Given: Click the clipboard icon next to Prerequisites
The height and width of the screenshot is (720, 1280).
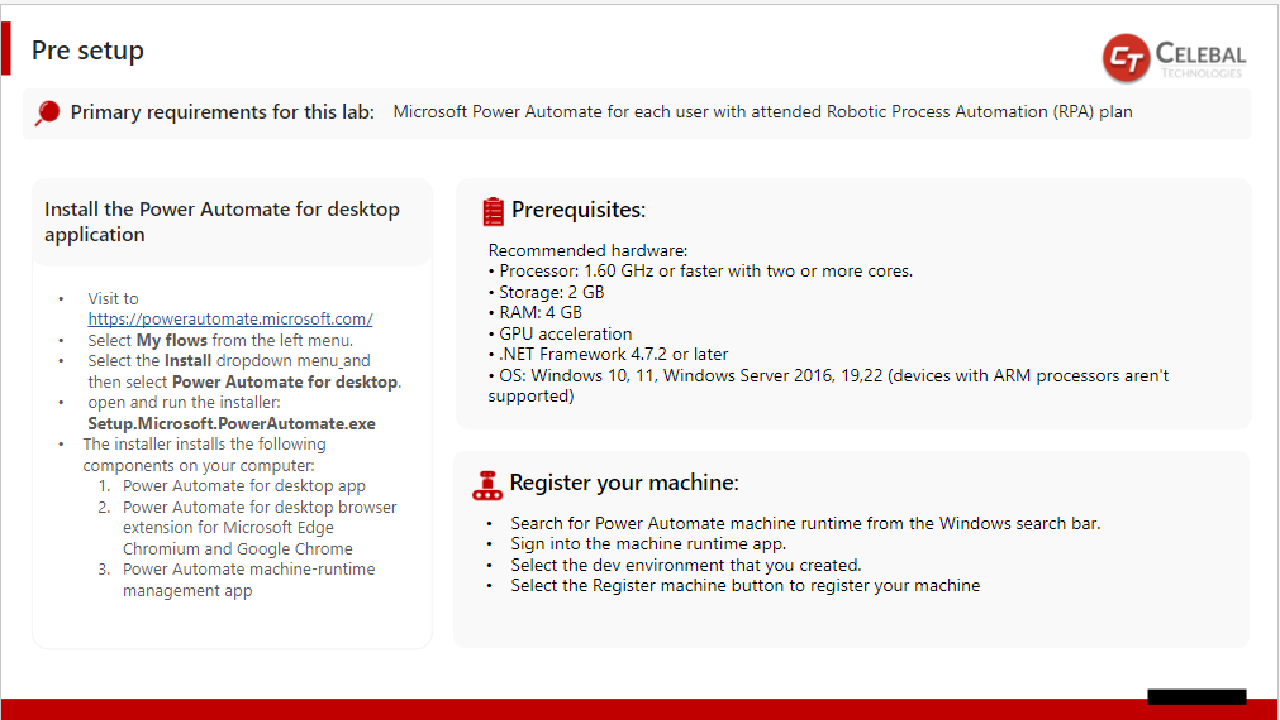Looking at the screenshot, I should [493, 211].
